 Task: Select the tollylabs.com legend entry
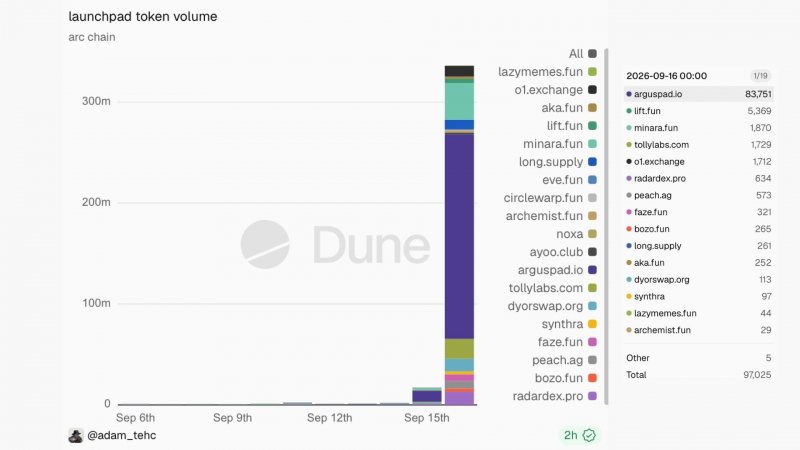pyautogui.click(x=553, y=288)
